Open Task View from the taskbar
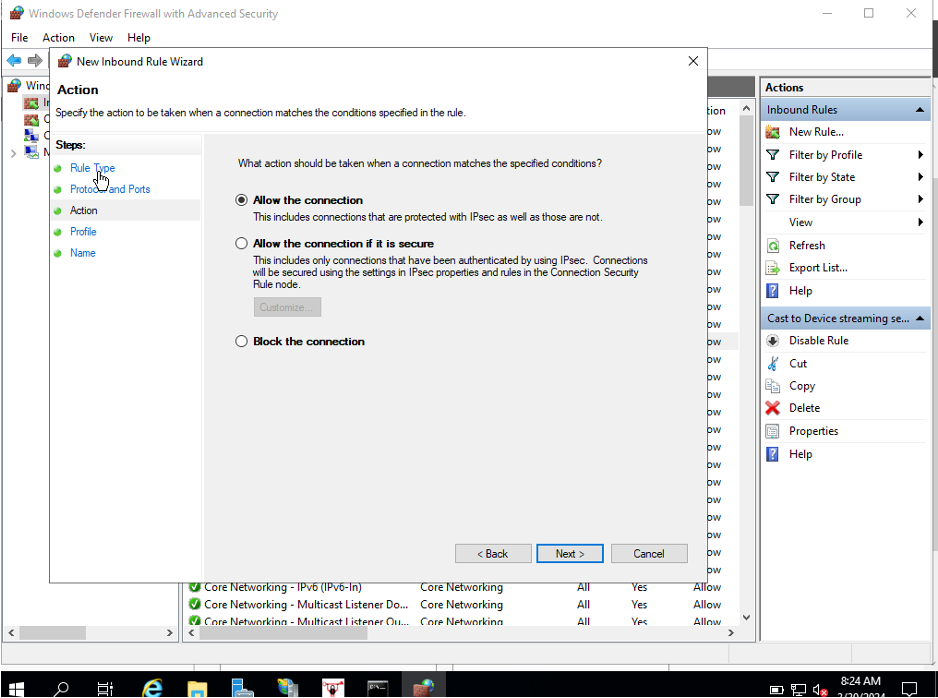This screenshot has height=698, width=938. [105, 688]
